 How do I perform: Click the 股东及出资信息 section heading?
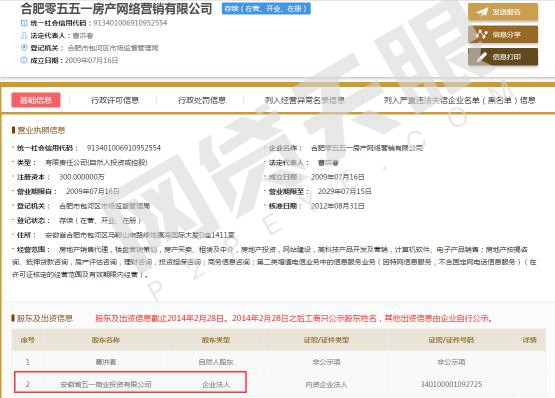(x=45, y=318)
